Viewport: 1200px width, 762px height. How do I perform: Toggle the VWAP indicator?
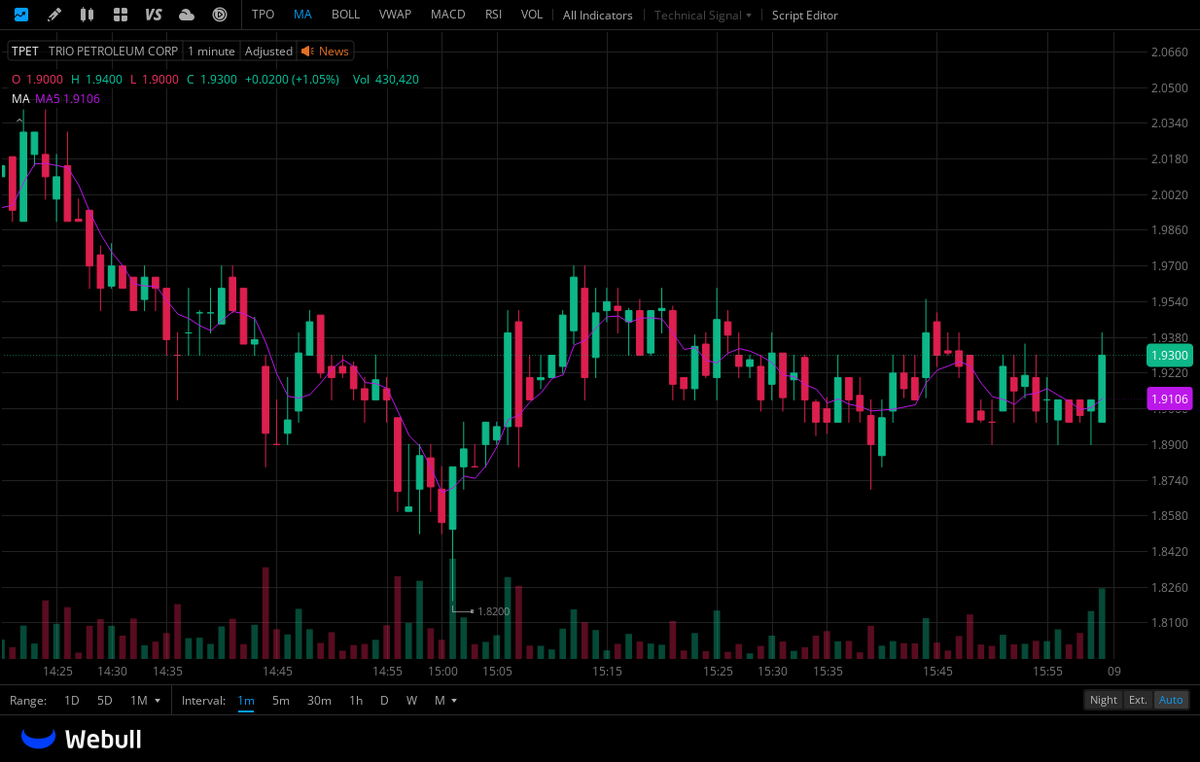coord(395,15)
